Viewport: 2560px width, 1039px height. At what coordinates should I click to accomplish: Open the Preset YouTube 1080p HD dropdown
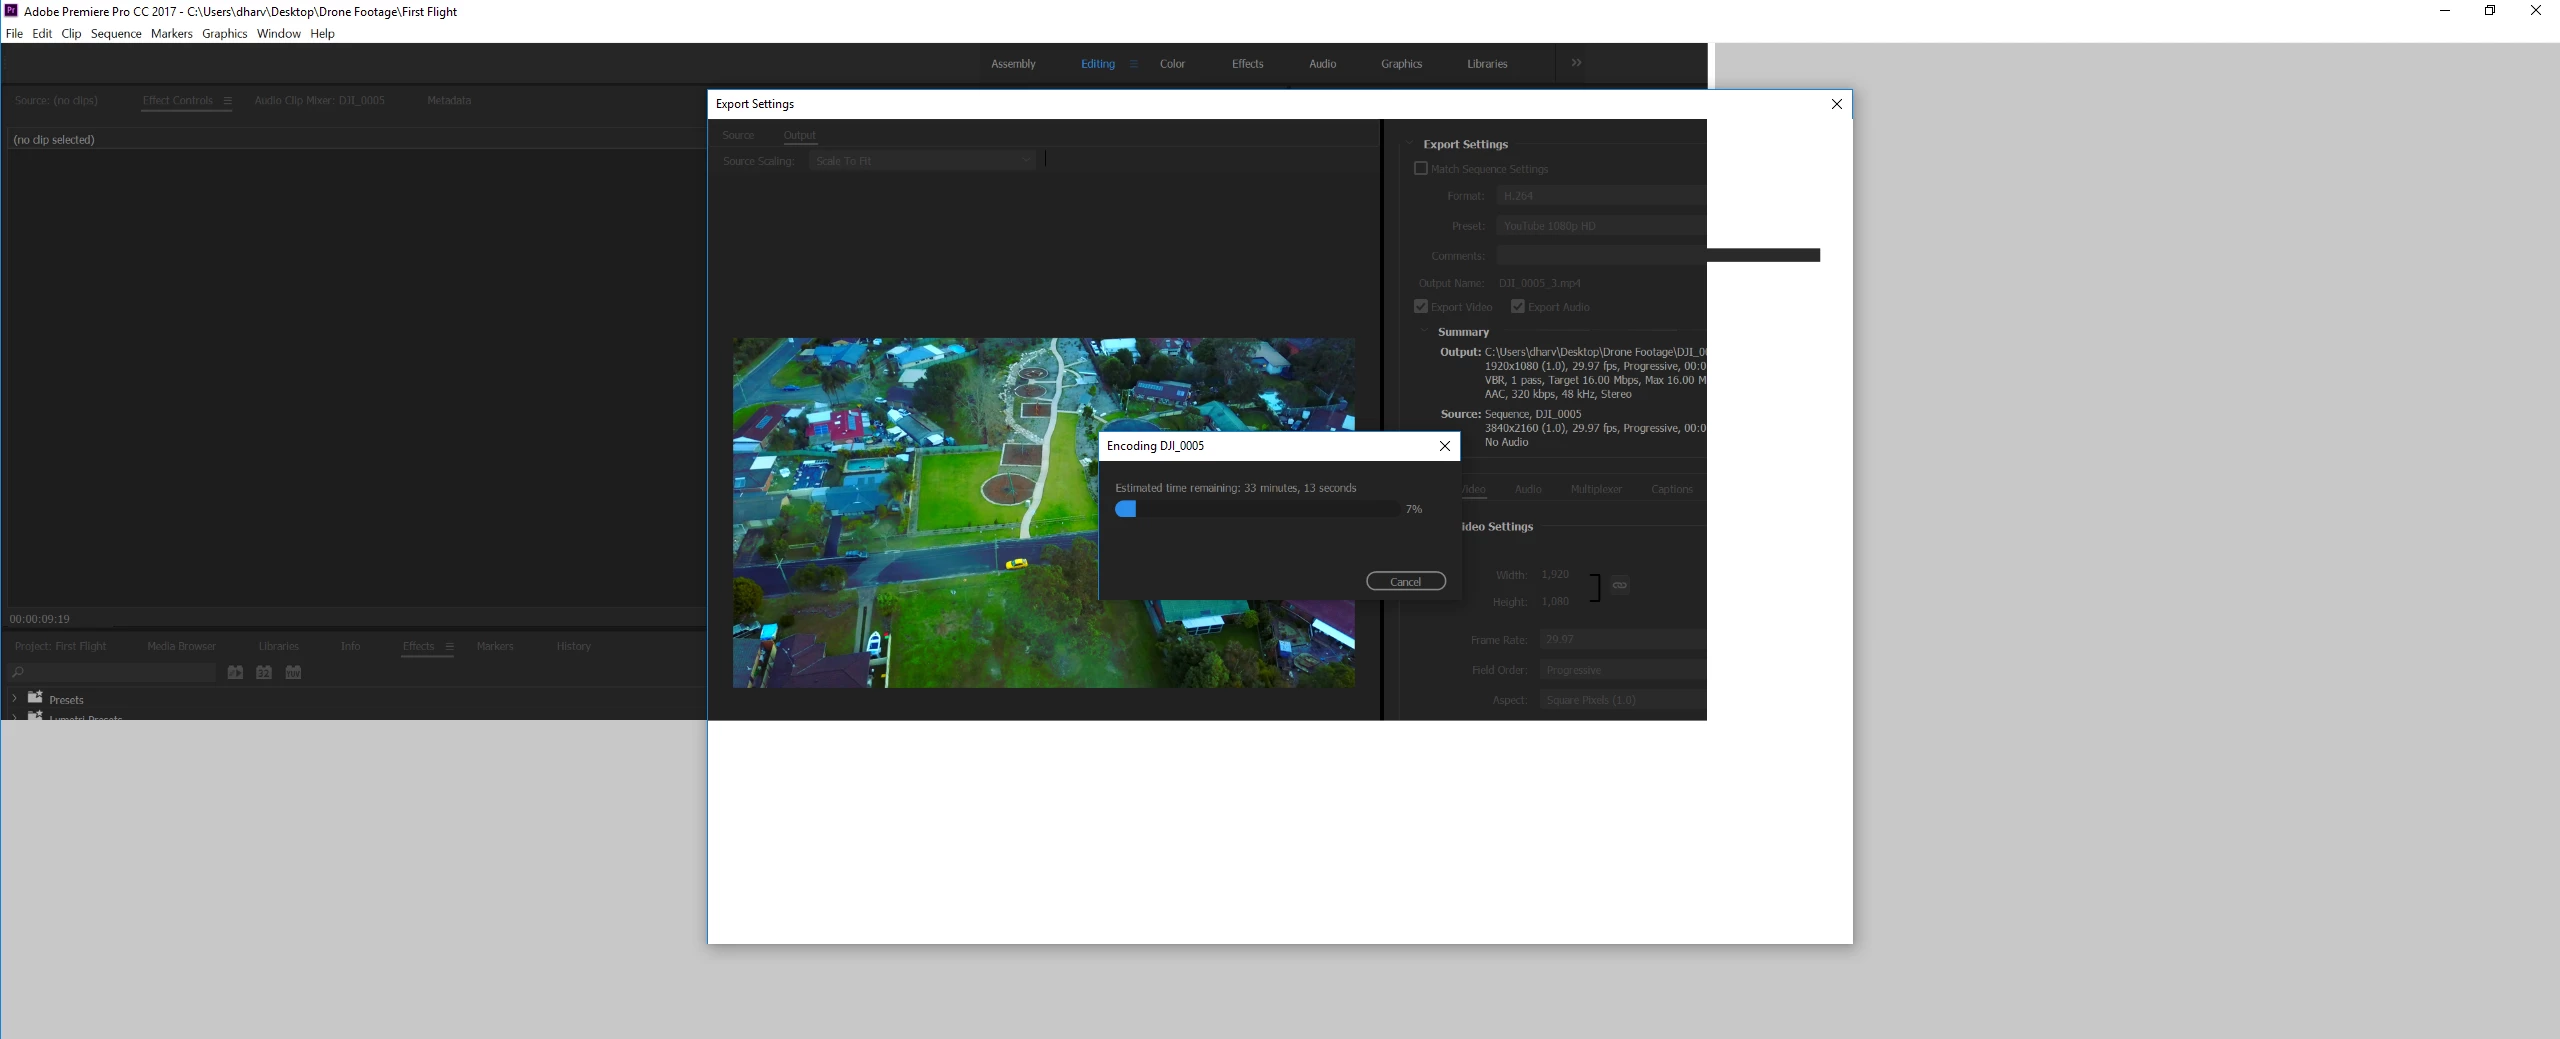(x=1601, y=226)
